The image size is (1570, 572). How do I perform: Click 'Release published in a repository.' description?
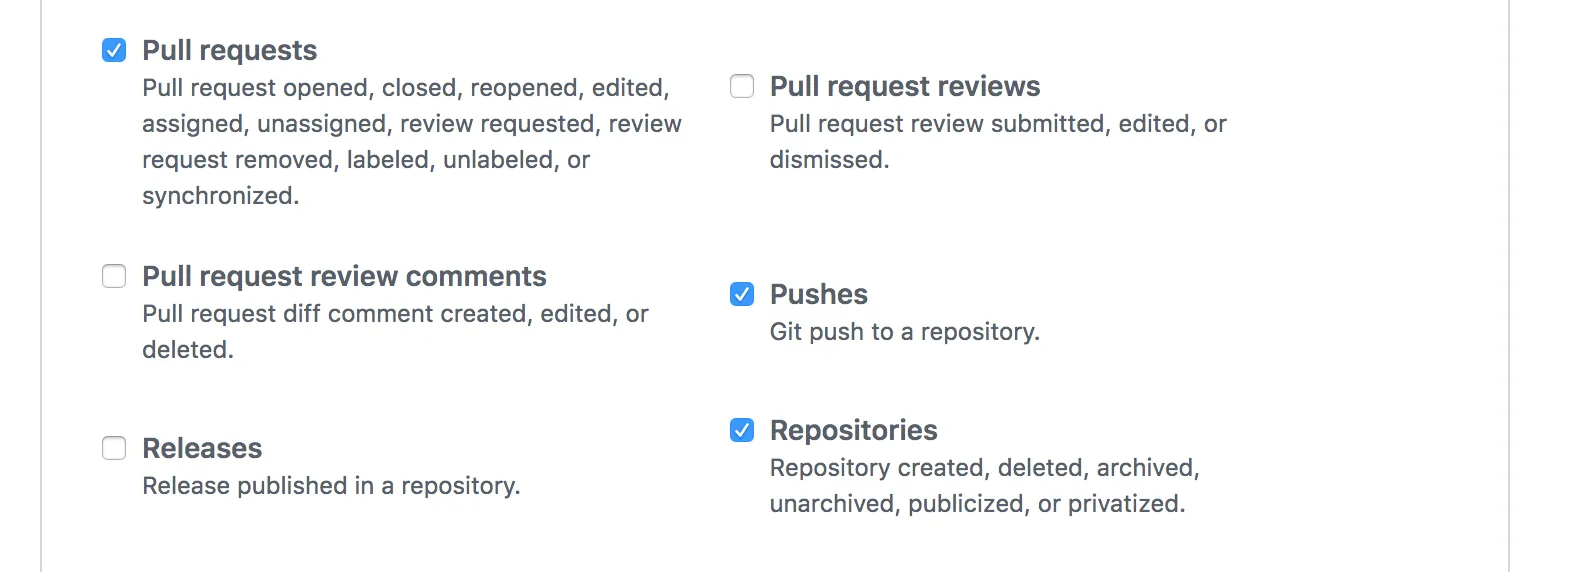click(x=331, y=486)
